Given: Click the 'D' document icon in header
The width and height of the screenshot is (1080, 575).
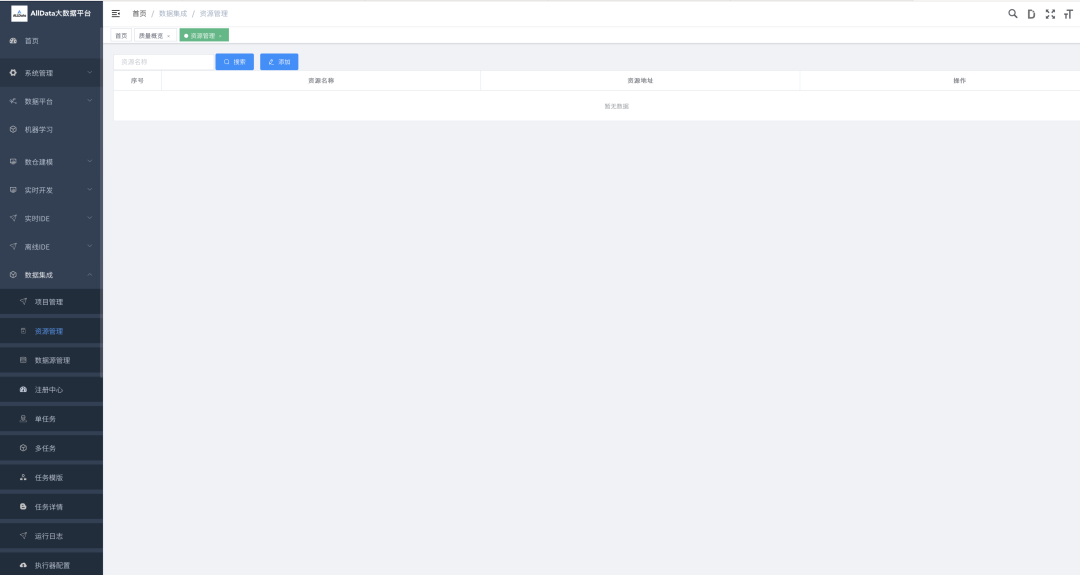Looking at the screenshot, I should point(1031,14).
